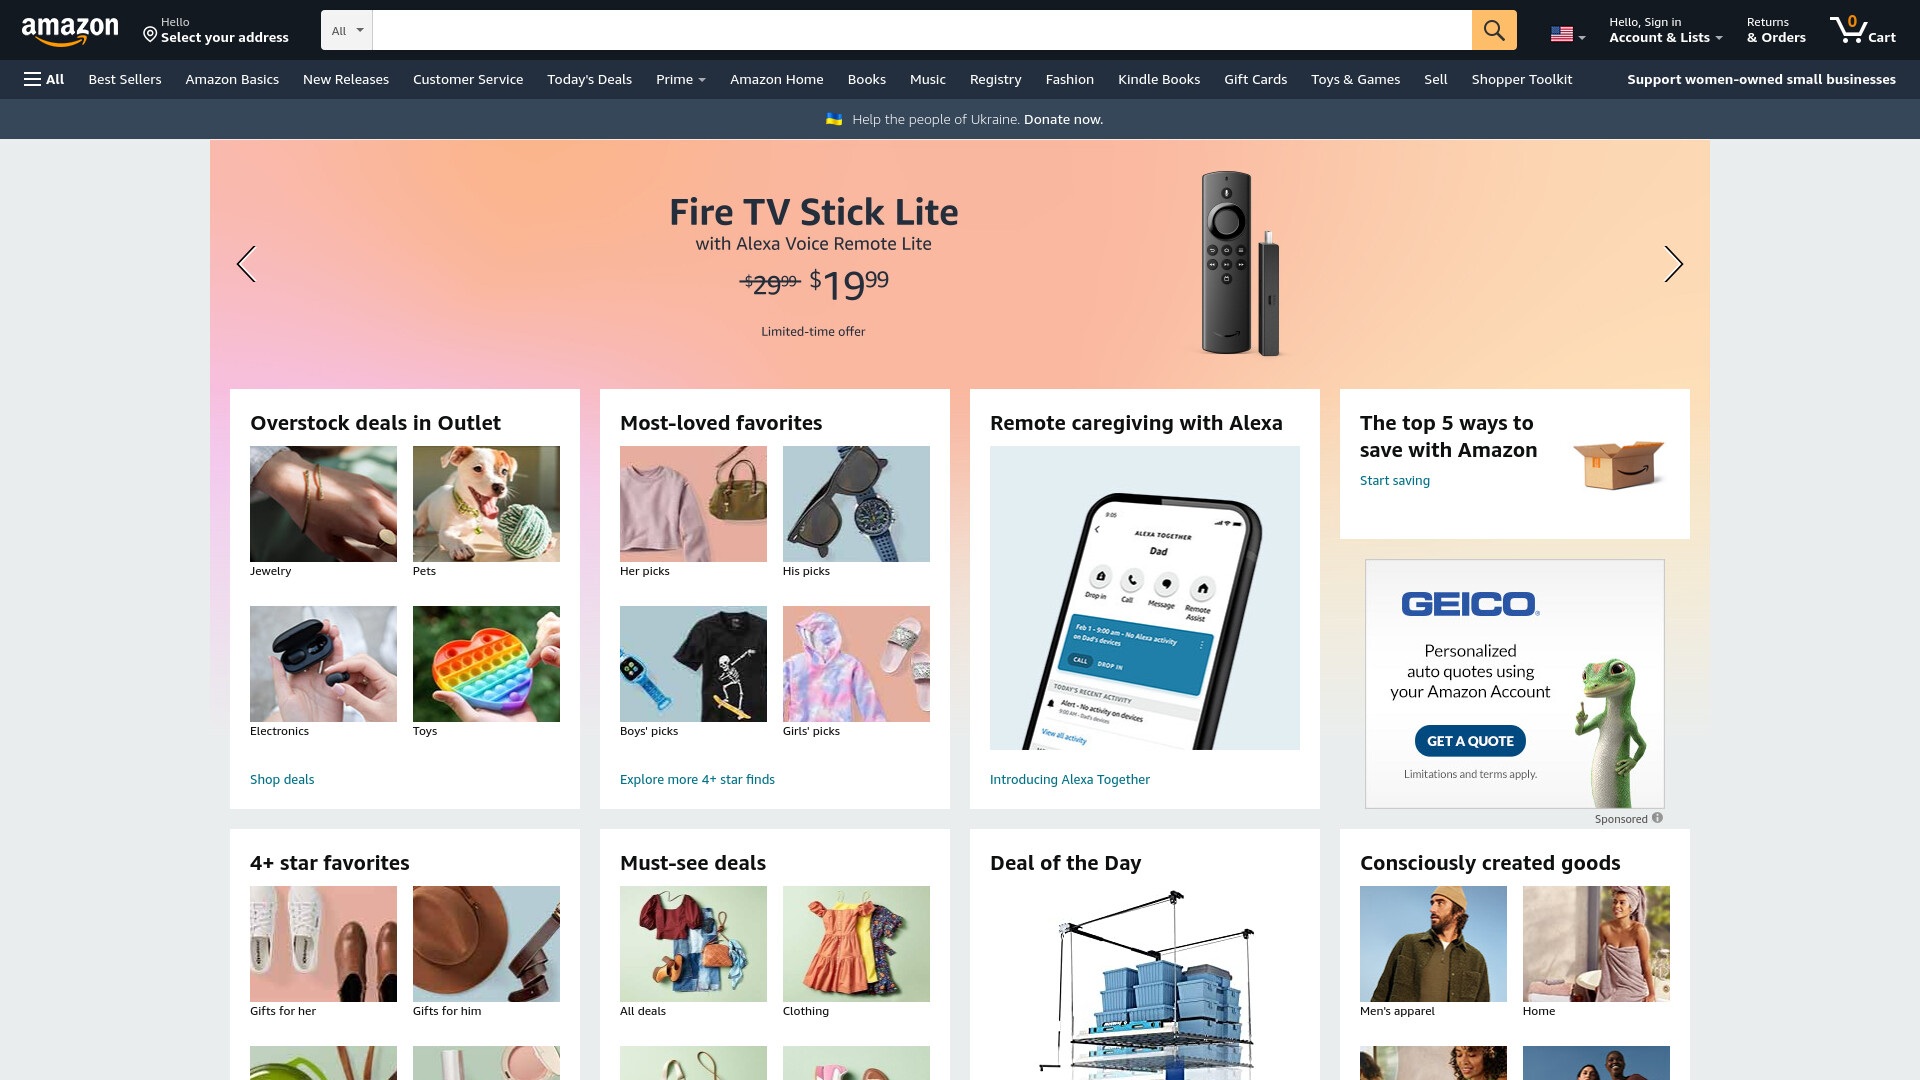Click the Amazon logo

pos(70,31)
